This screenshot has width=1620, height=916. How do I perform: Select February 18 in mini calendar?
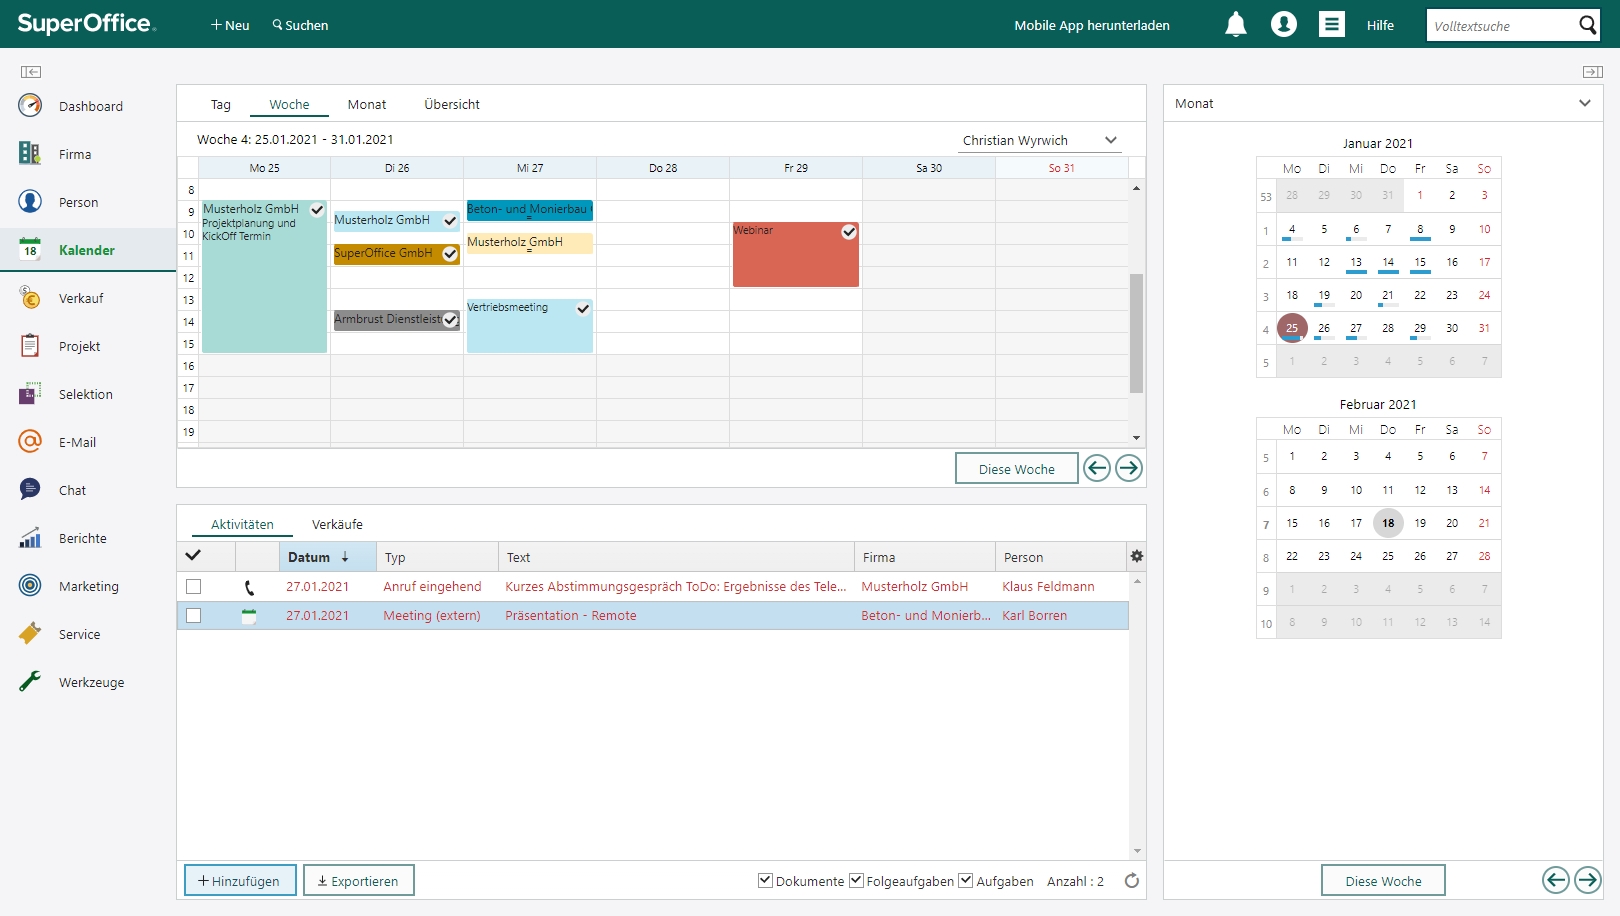1388,523
